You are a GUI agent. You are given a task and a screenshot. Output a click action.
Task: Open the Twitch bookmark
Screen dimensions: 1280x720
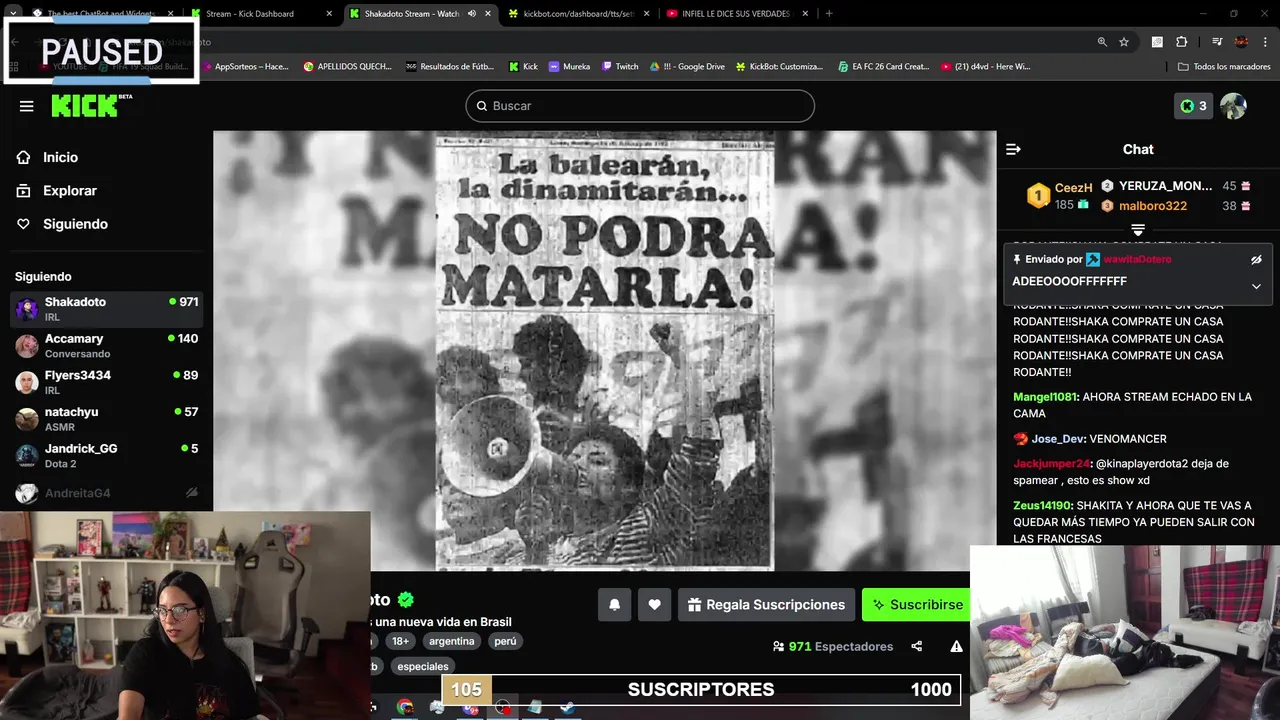620,67
